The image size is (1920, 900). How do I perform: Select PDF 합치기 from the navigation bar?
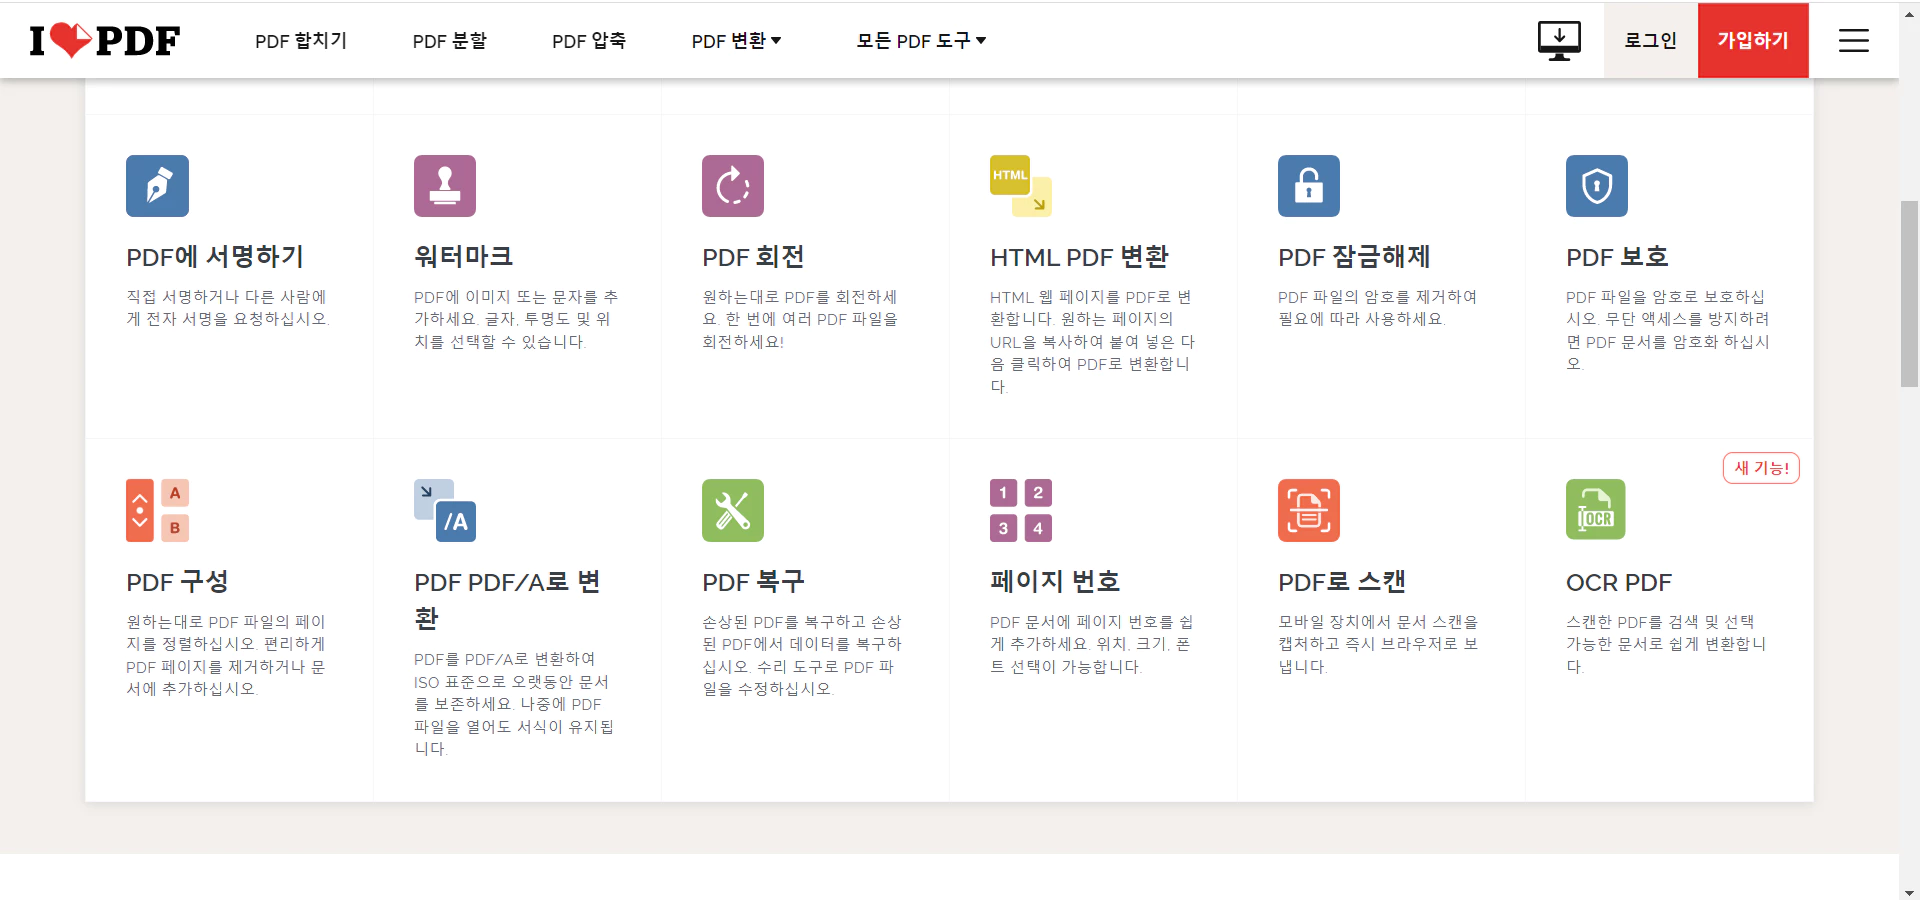[301, 40]
